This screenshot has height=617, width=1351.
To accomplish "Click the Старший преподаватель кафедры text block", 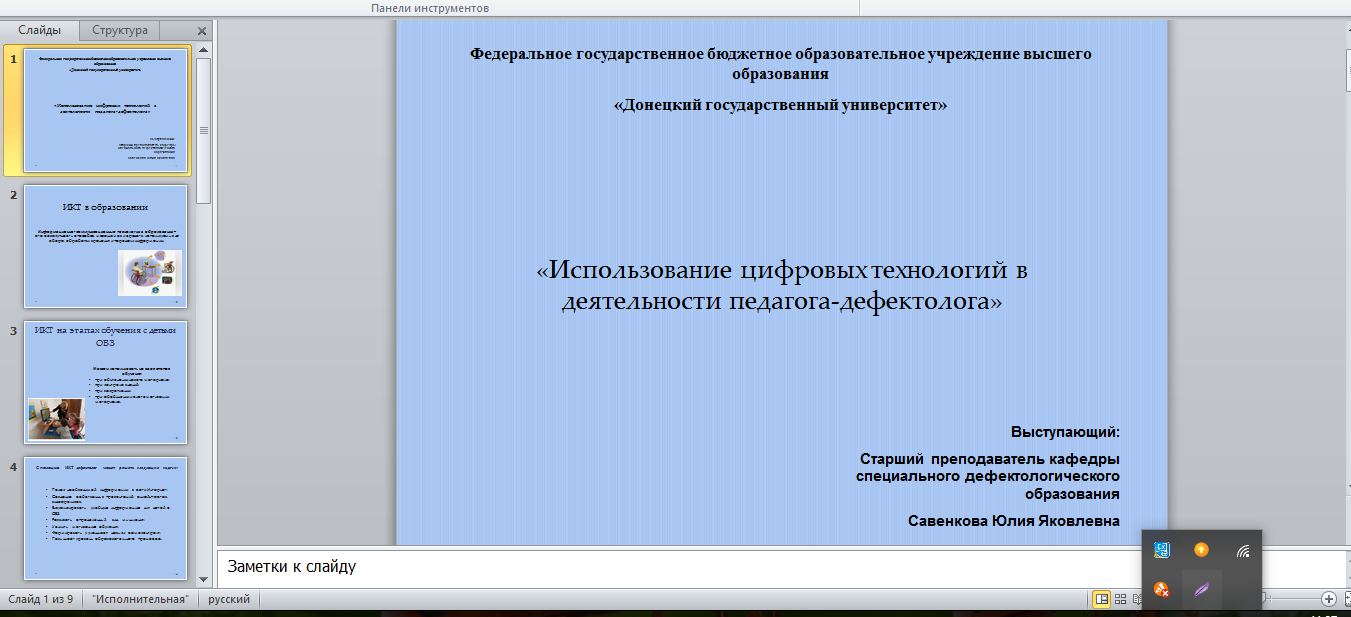I will click(x=988, y=476).
